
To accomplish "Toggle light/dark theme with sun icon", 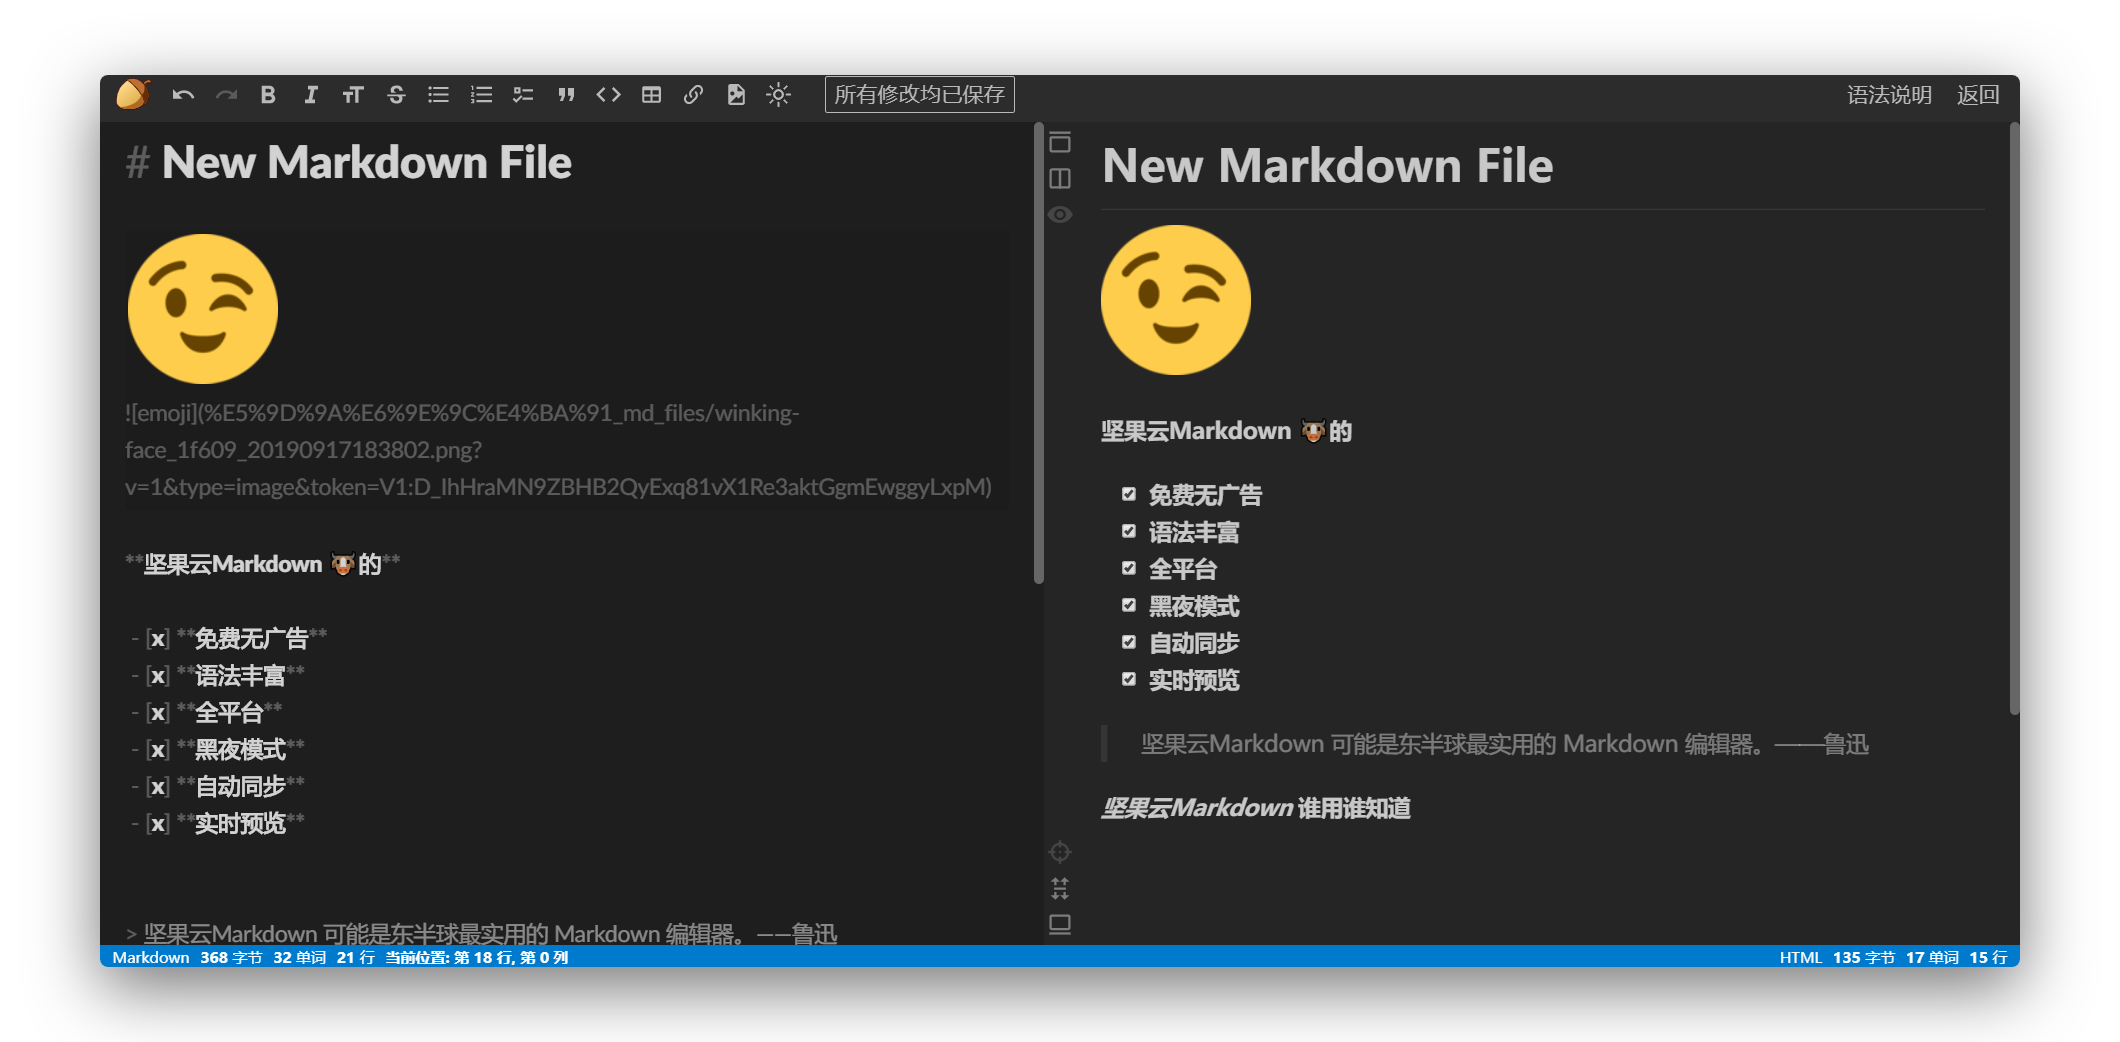I will pos(778,95).
